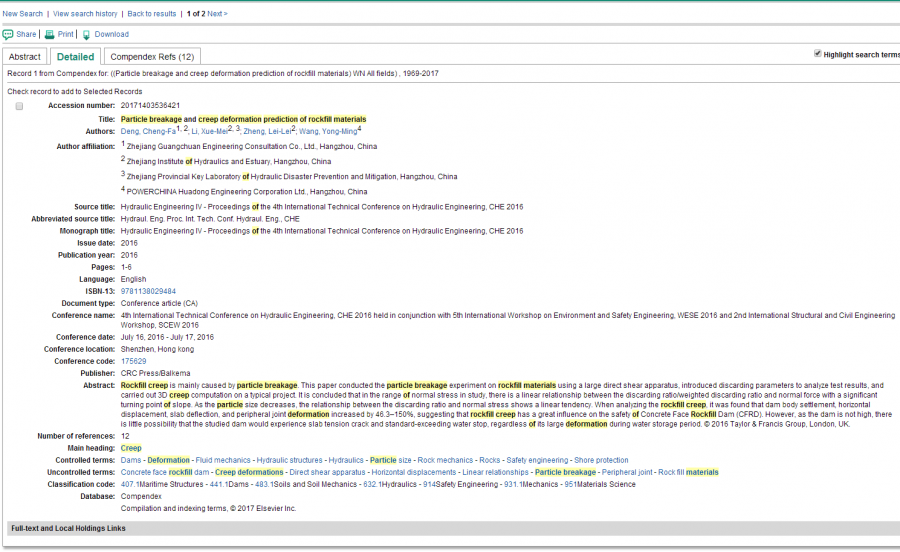This screenshot has height=552, width=900.
Task: Open classification code 632.1
Action: tap(373, 484)
